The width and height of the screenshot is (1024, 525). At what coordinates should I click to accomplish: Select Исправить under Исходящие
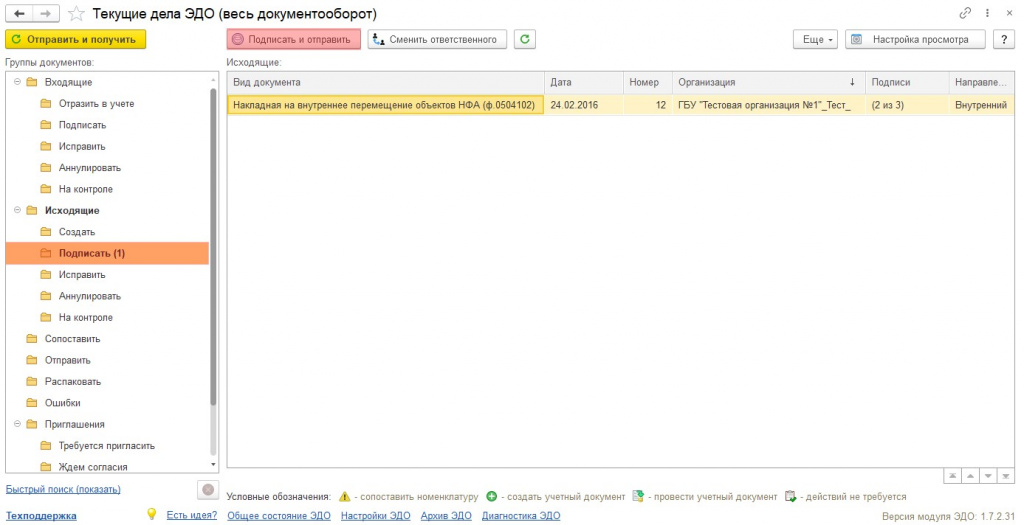coord(82,275)
